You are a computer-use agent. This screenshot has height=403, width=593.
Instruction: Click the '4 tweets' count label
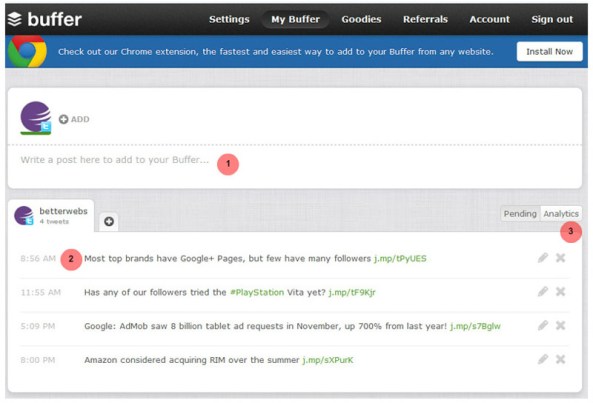click(x=54, y=222)
